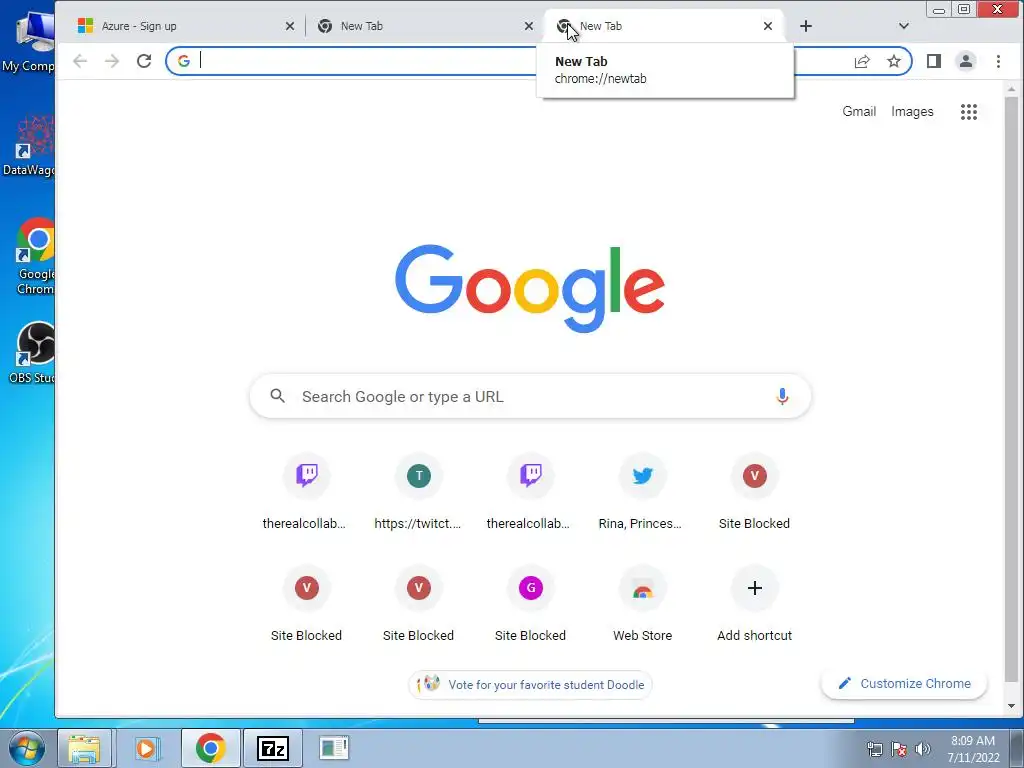The image size is (1024, 768).
Task: Close the active New Tab
Action: (x=768, y=26)
